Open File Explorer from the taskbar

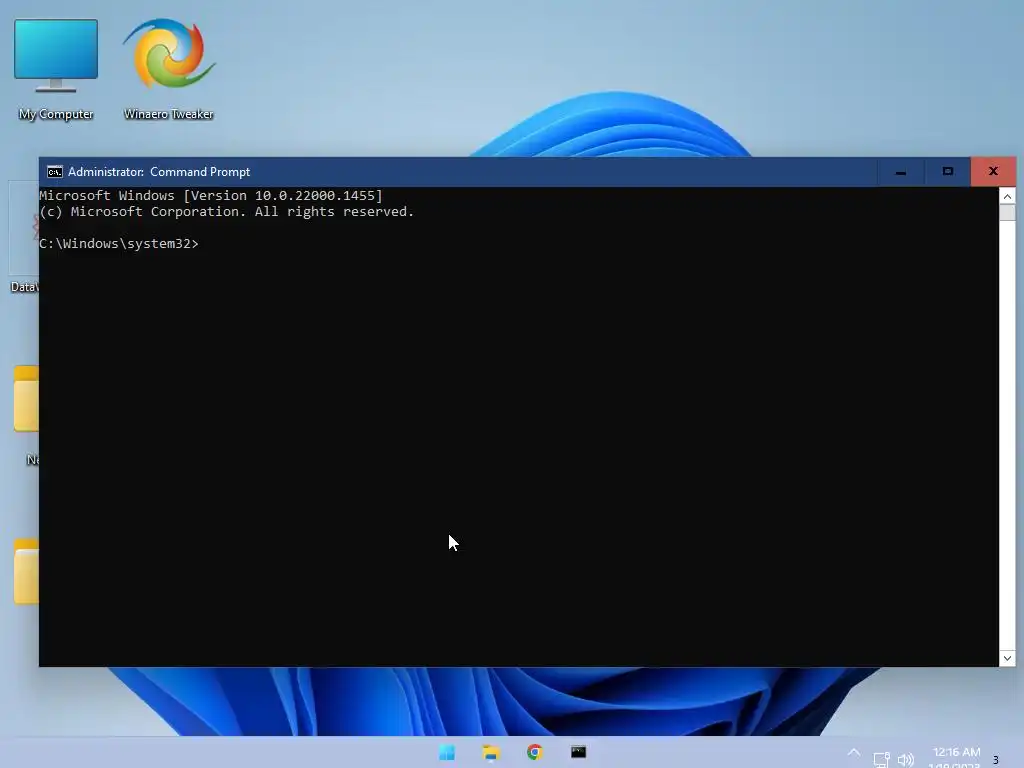(491, 752)
